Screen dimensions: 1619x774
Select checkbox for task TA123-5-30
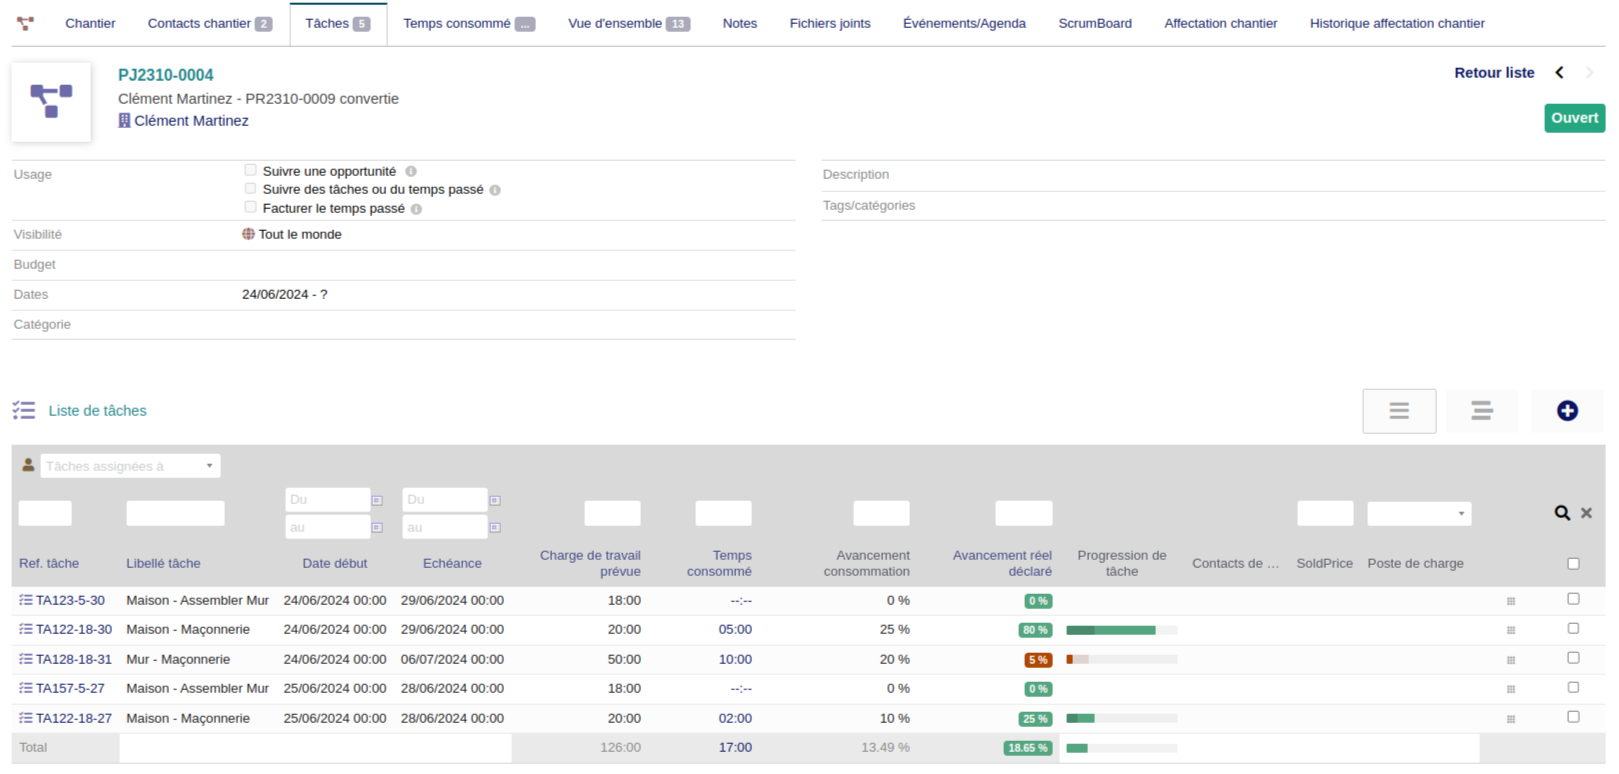pos(1573,599)
